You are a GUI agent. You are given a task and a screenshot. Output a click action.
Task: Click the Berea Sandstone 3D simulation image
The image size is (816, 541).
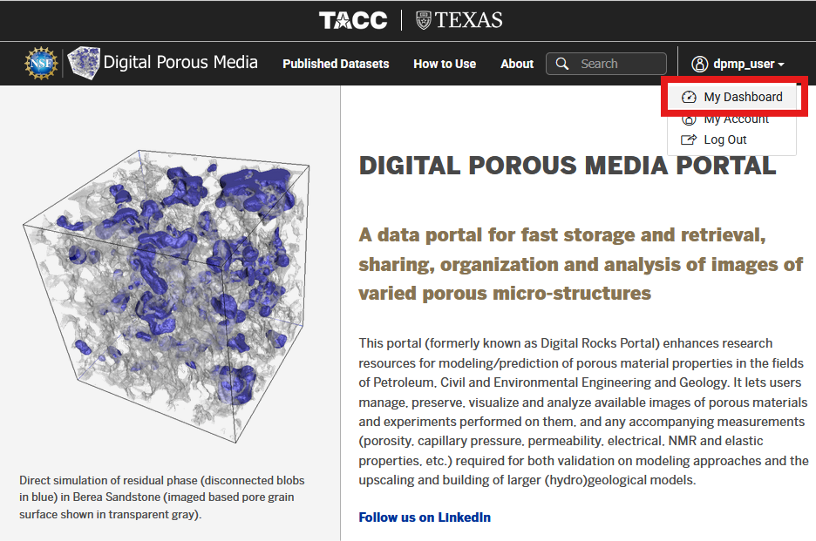167,297
